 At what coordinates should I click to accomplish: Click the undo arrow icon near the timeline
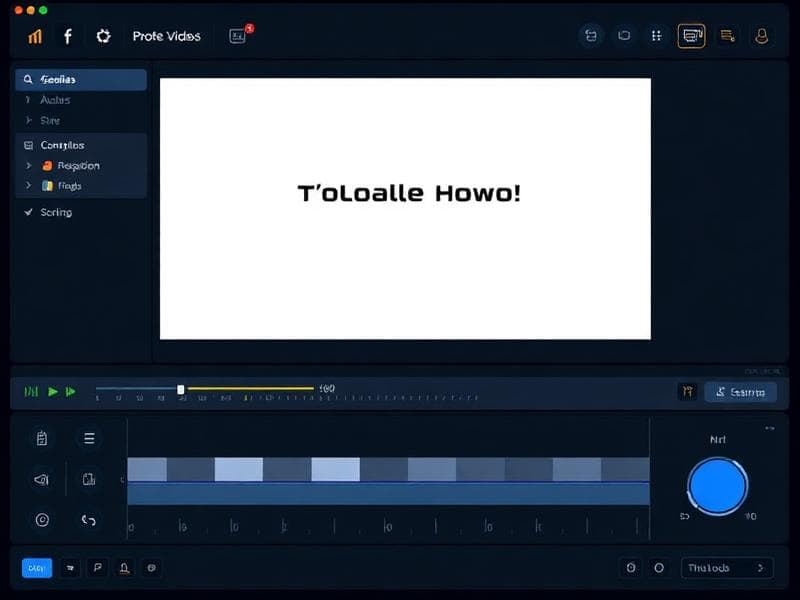(90, 521)
